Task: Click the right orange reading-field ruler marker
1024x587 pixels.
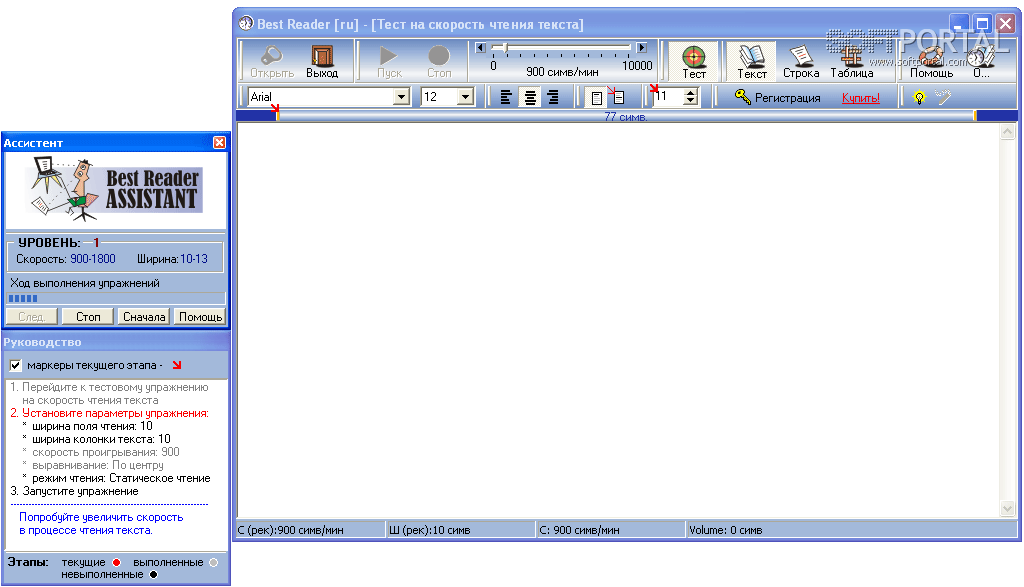Action: (975, 116)
